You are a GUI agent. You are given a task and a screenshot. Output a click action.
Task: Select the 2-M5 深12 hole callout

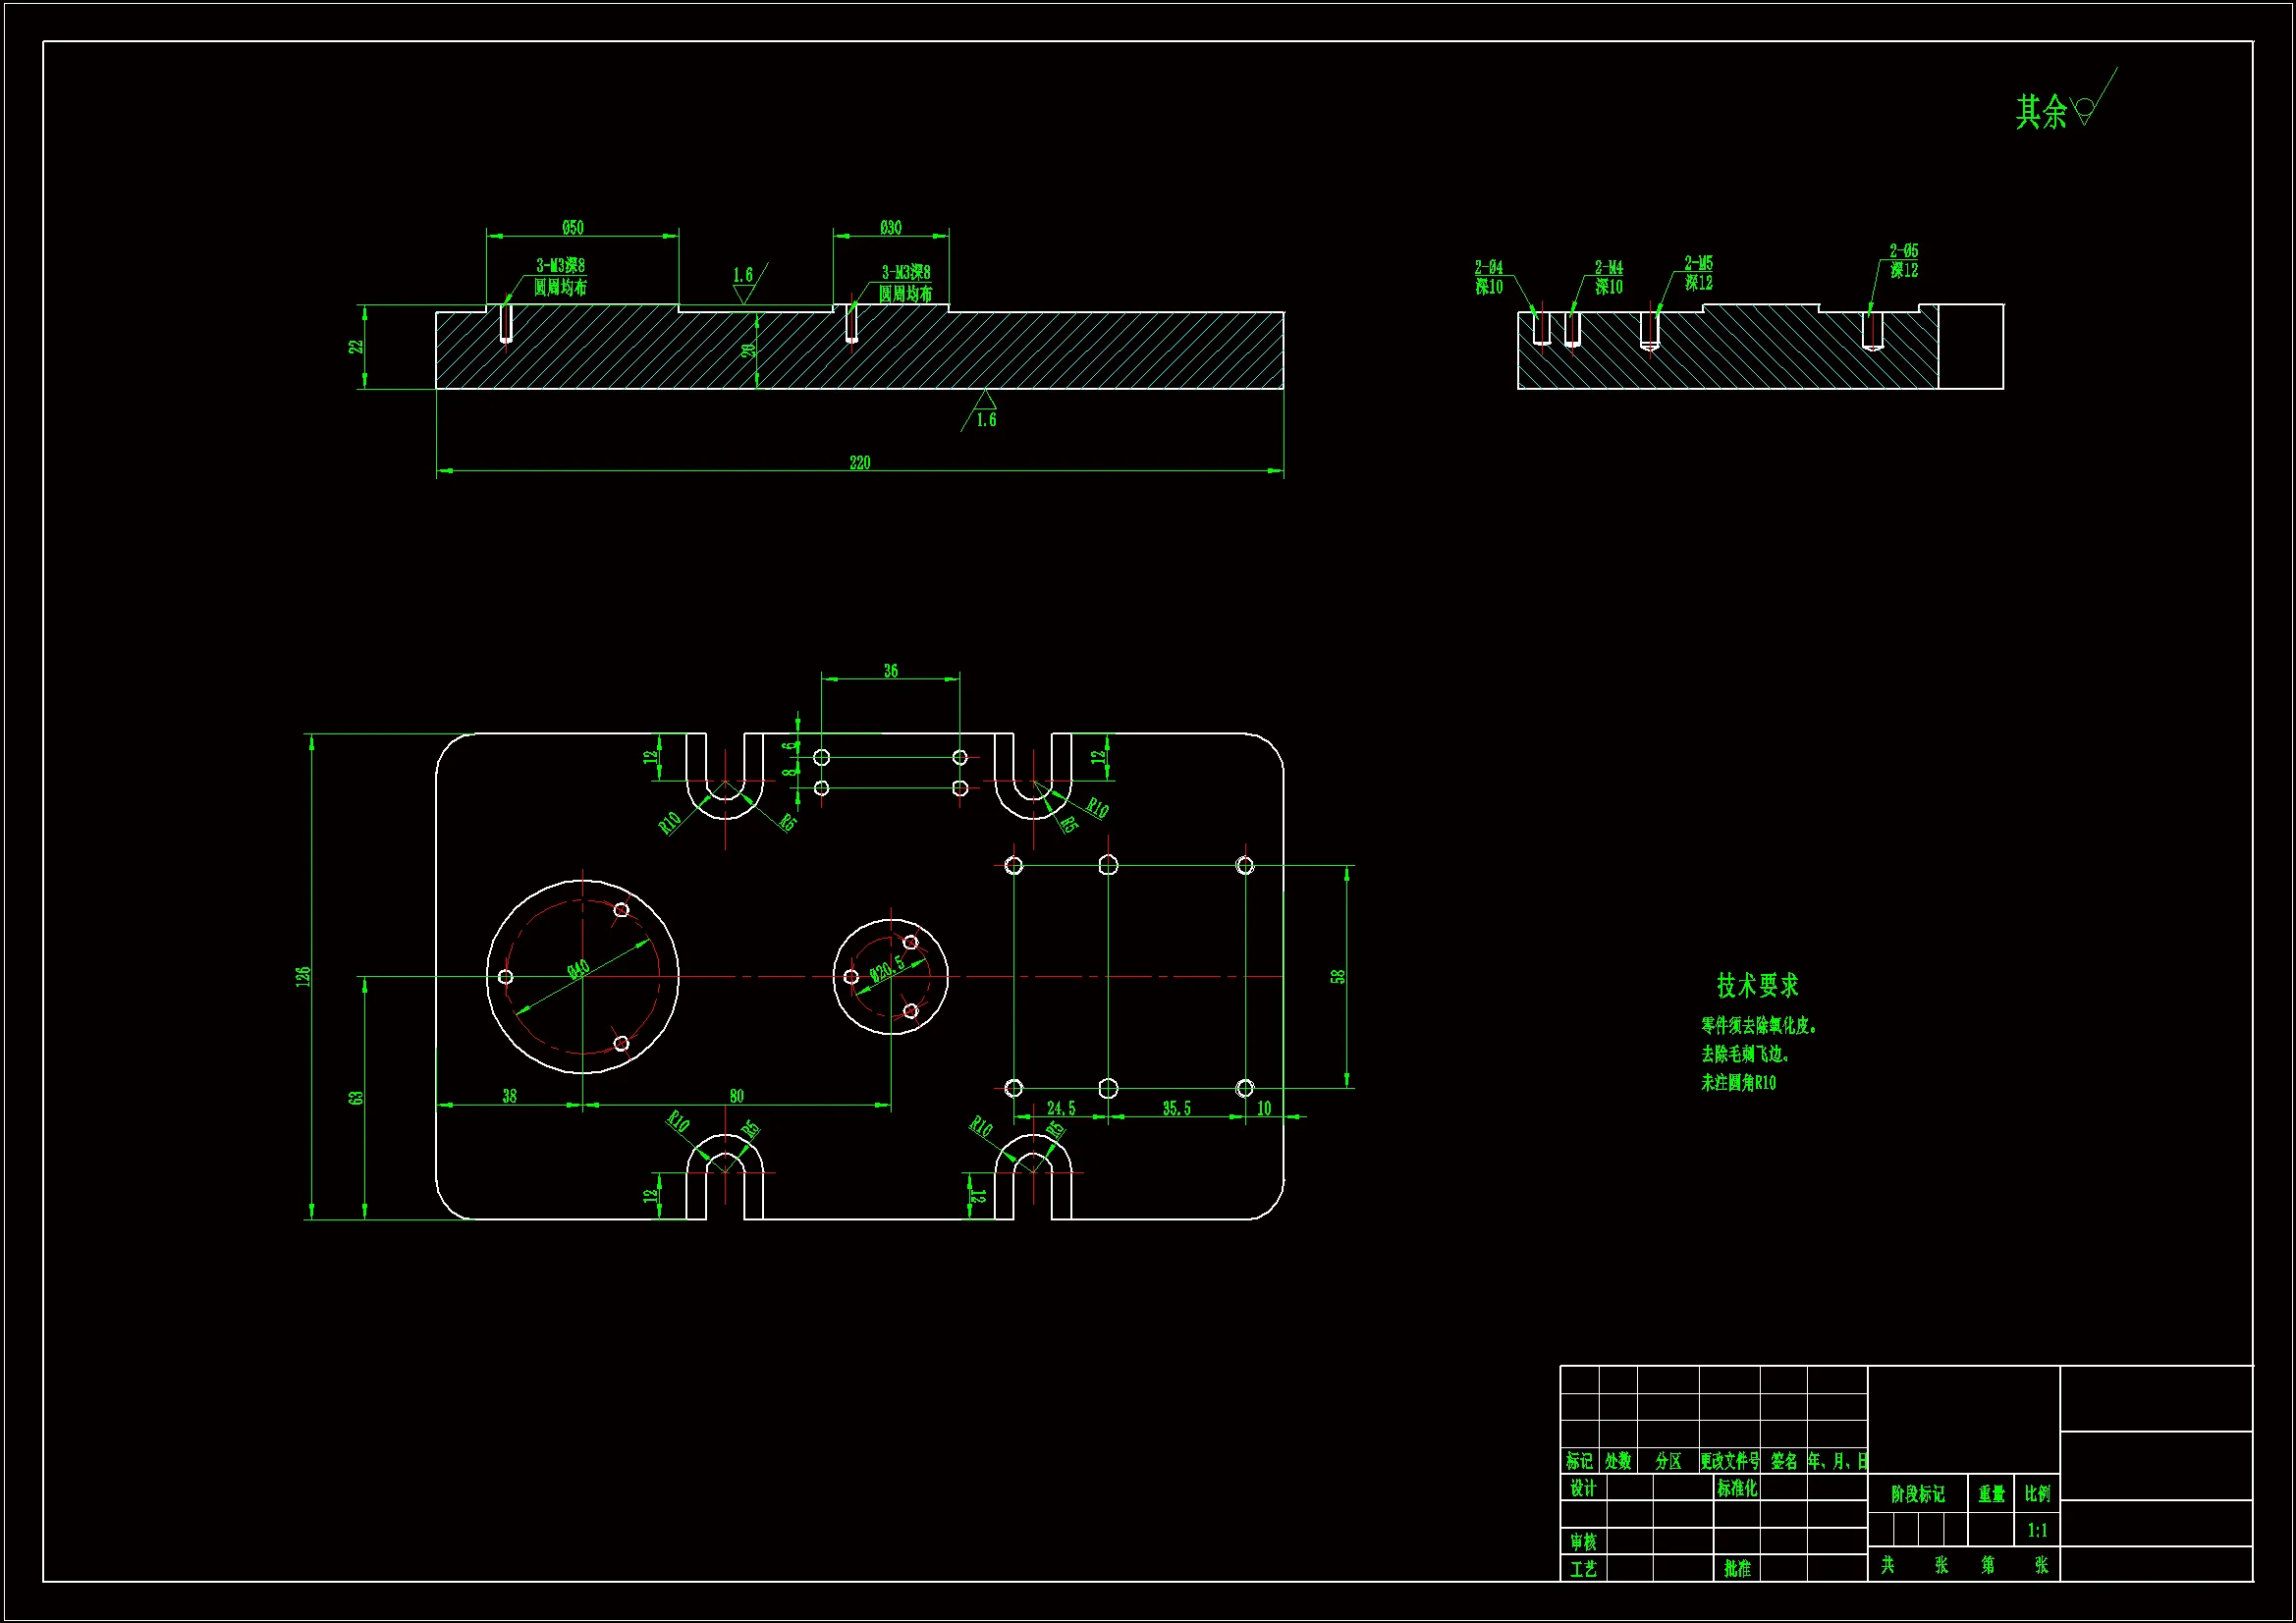1697,272
